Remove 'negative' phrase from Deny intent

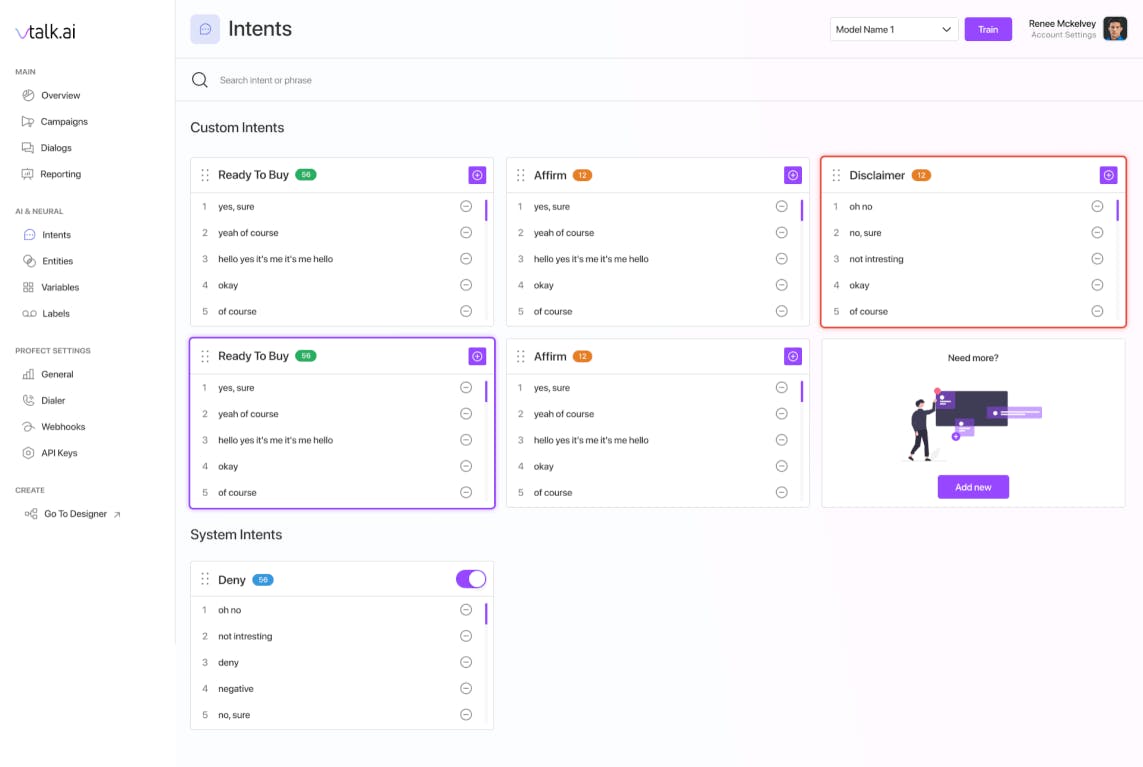(x=466, y=689)
